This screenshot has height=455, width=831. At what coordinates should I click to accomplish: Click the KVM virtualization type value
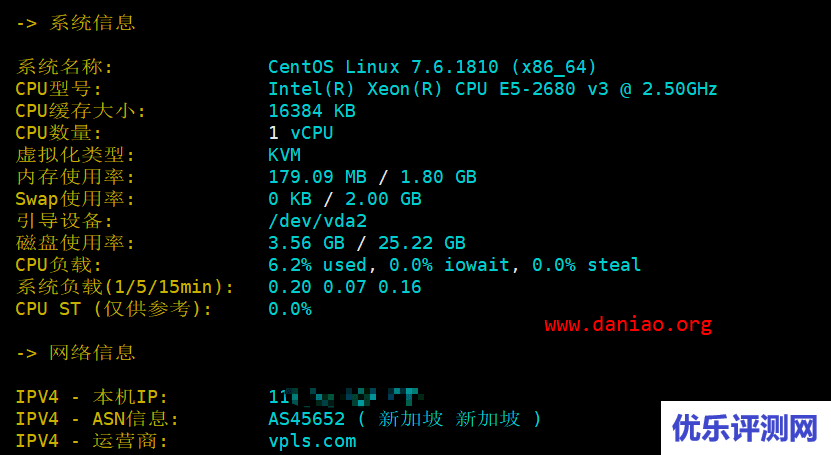click(x=284, y=155)
